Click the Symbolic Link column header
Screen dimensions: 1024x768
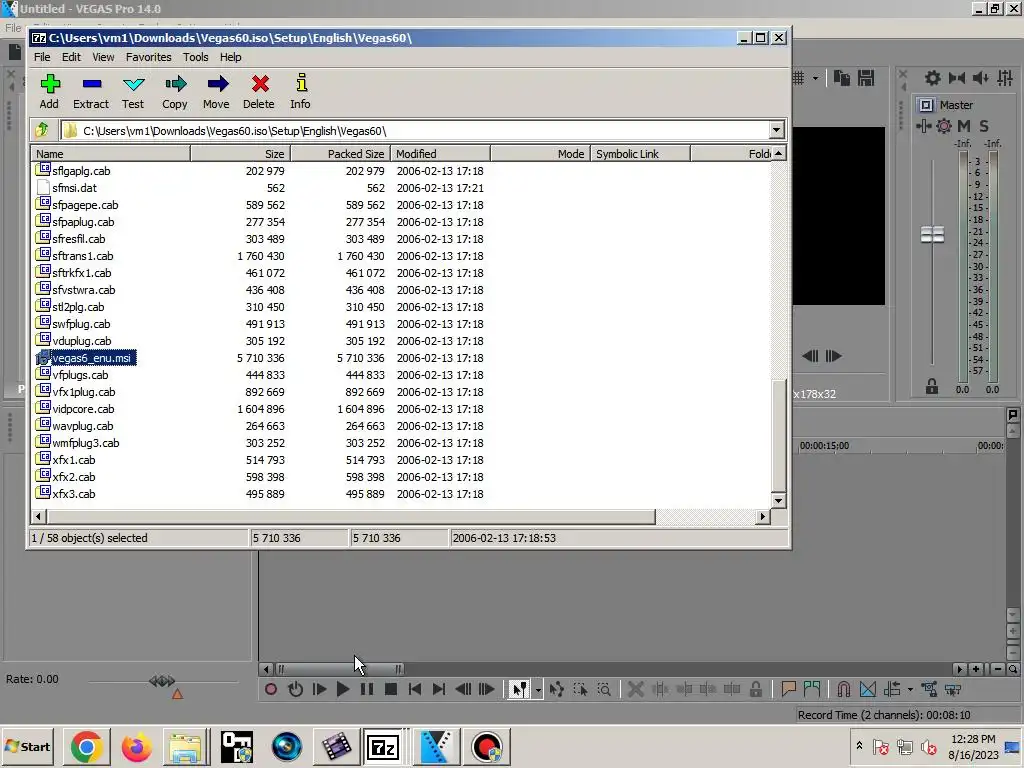pyautogui.click(x=640, y=153)
